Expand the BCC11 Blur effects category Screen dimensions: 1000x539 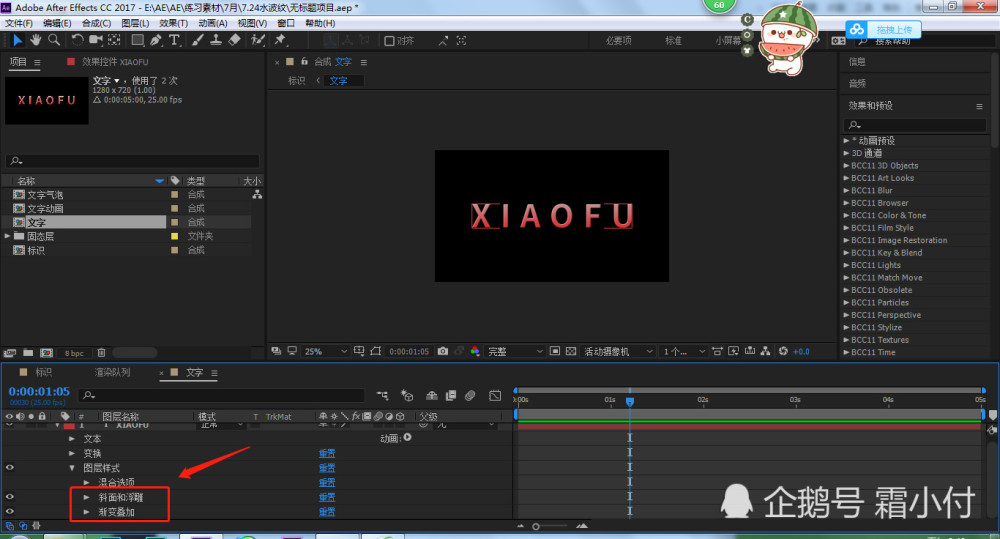(x=846, y=190)
